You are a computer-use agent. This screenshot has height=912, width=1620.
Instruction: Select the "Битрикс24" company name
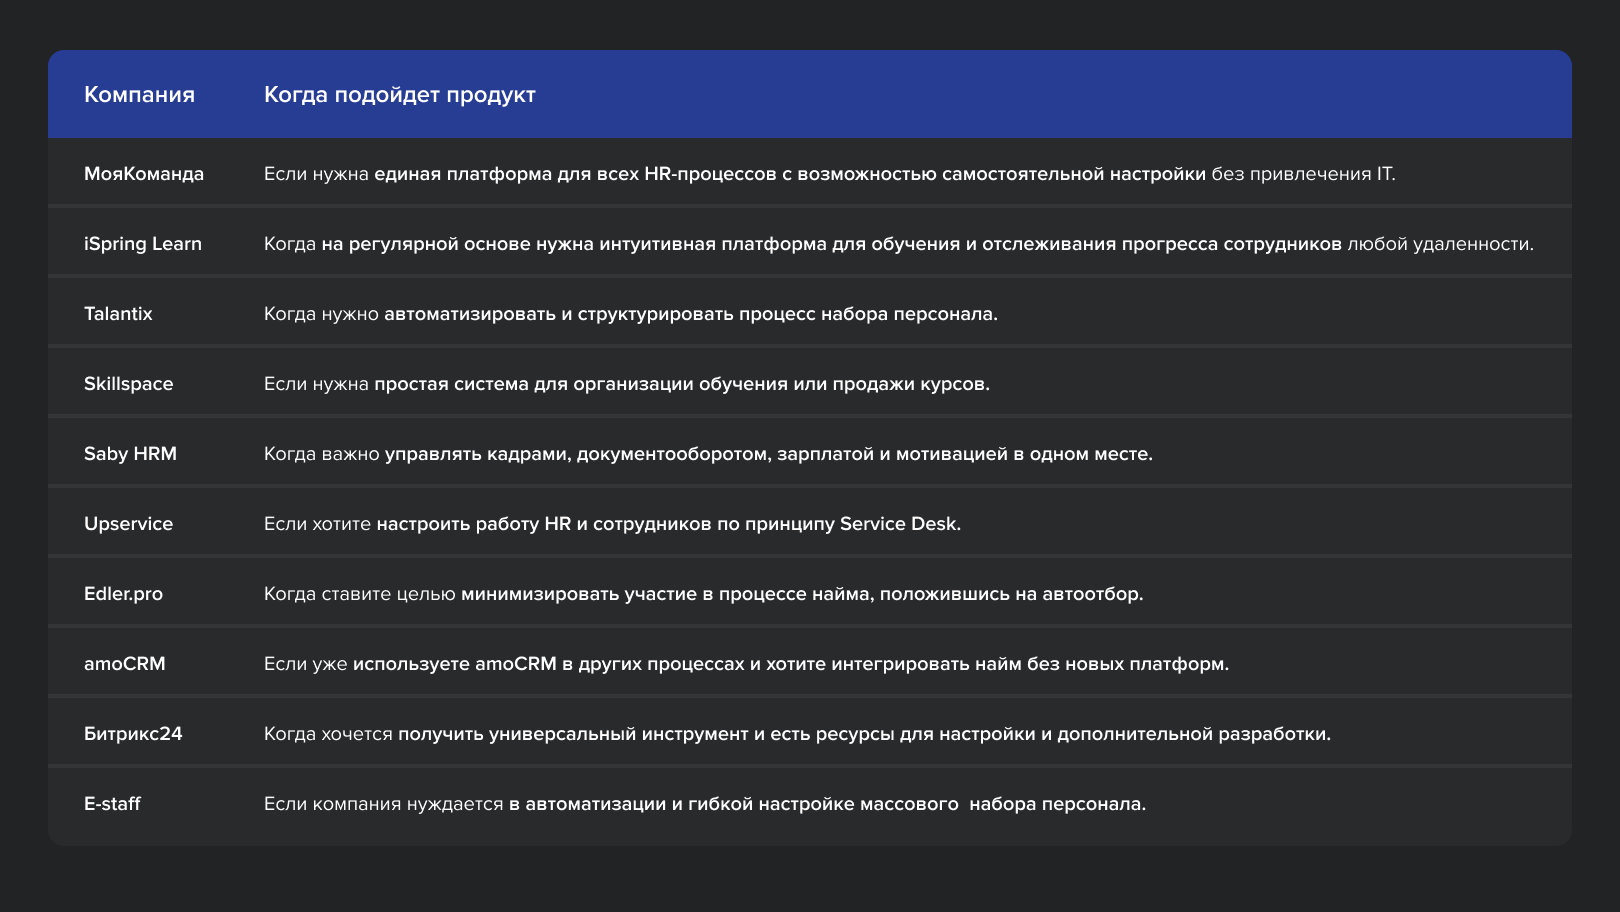(133, 734)
